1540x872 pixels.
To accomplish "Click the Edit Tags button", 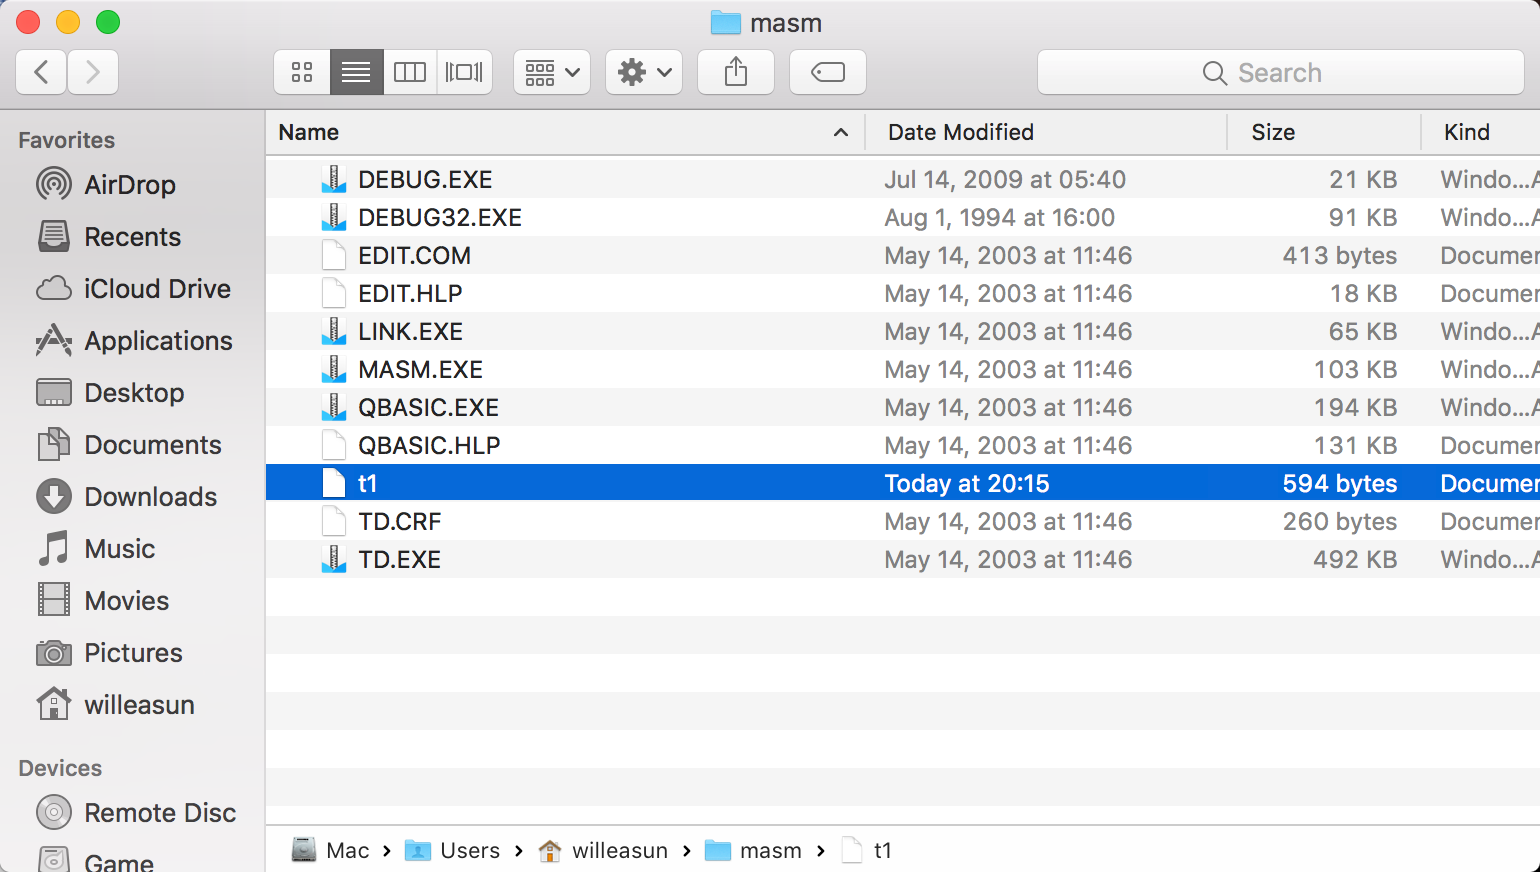I will (x=828, y=72).
